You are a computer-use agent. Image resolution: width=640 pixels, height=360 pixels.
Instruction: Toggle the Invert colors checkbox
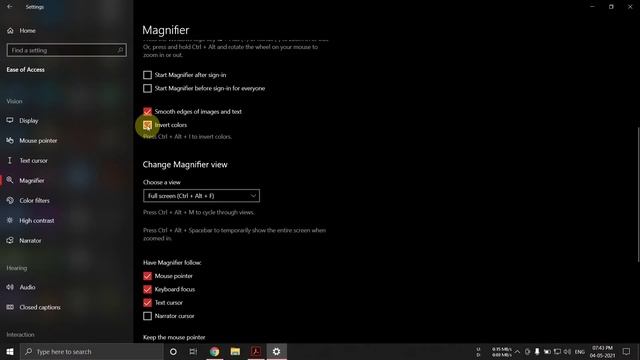coord(147,125)
